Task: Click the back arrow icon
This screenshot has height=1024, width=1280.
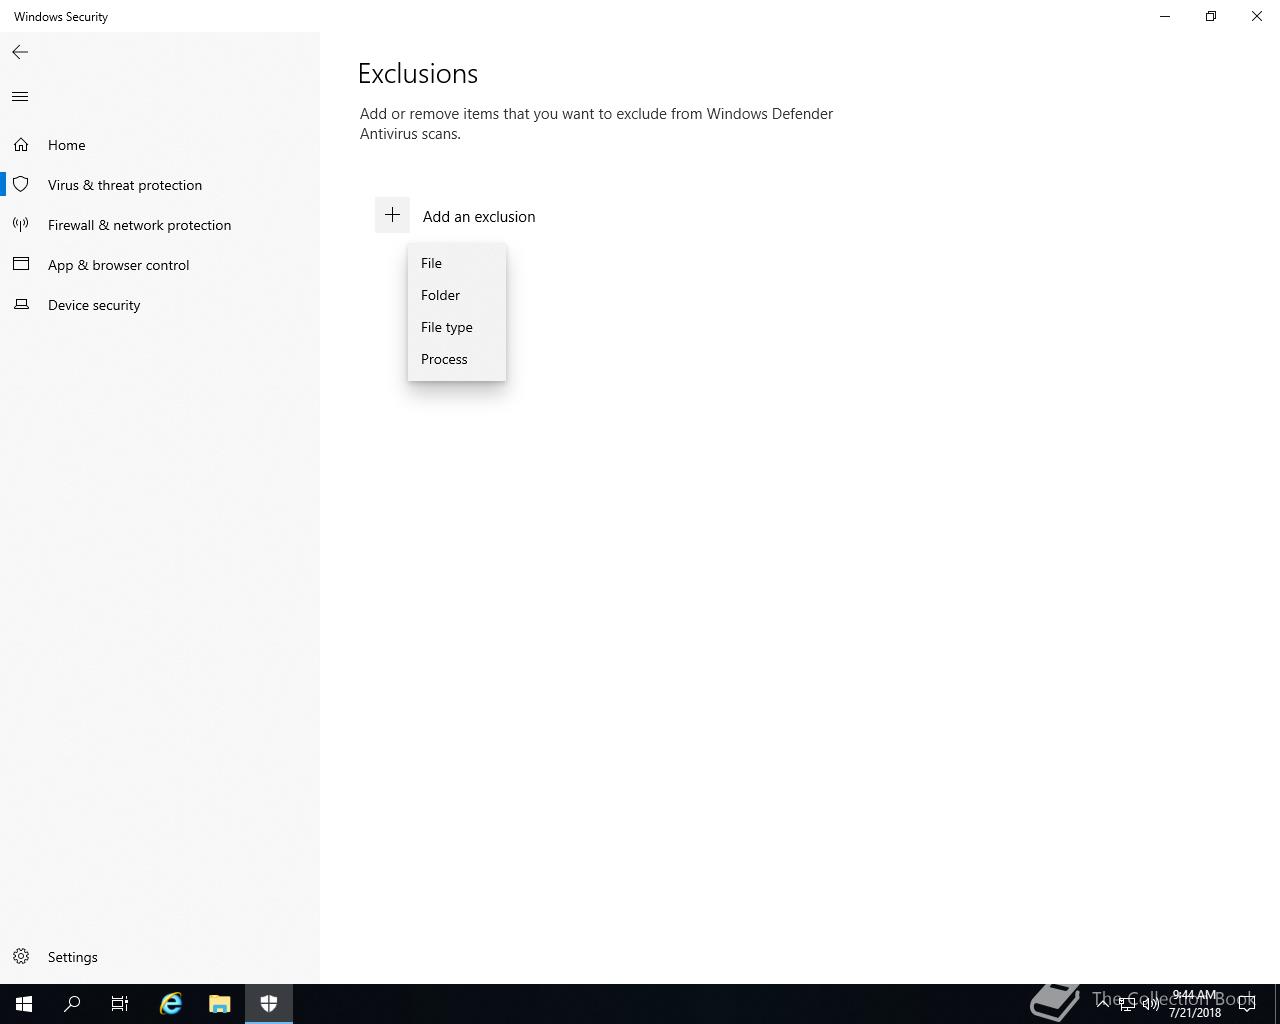Action: [20, 52]
